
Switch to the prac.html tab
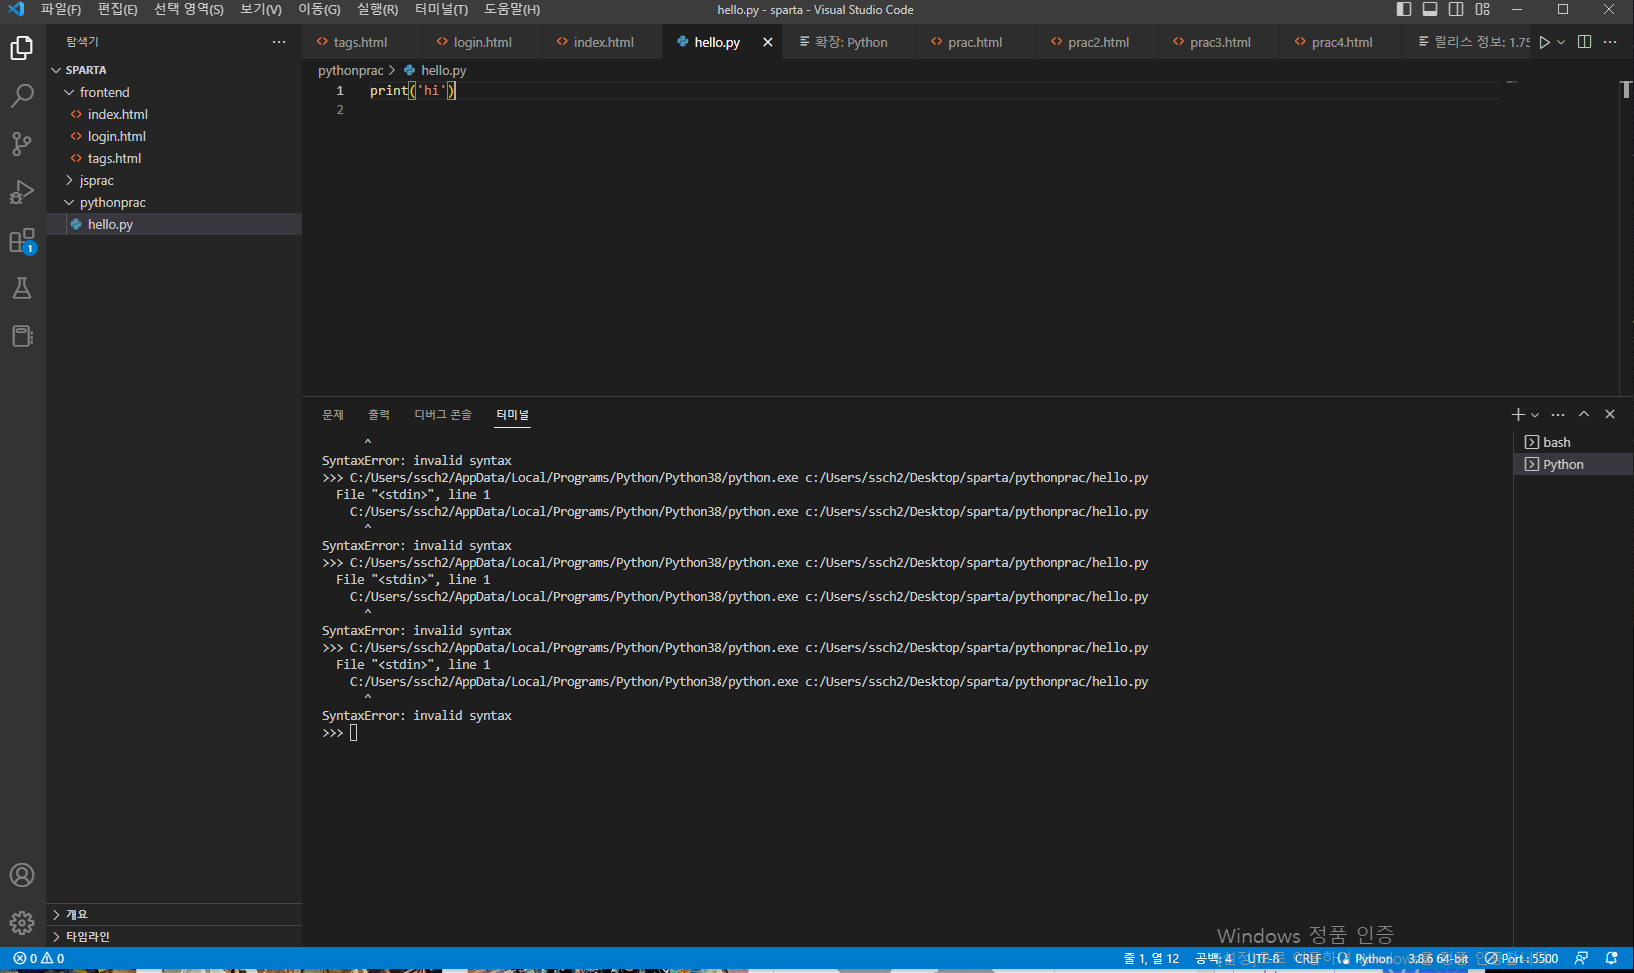pos(975,42)
